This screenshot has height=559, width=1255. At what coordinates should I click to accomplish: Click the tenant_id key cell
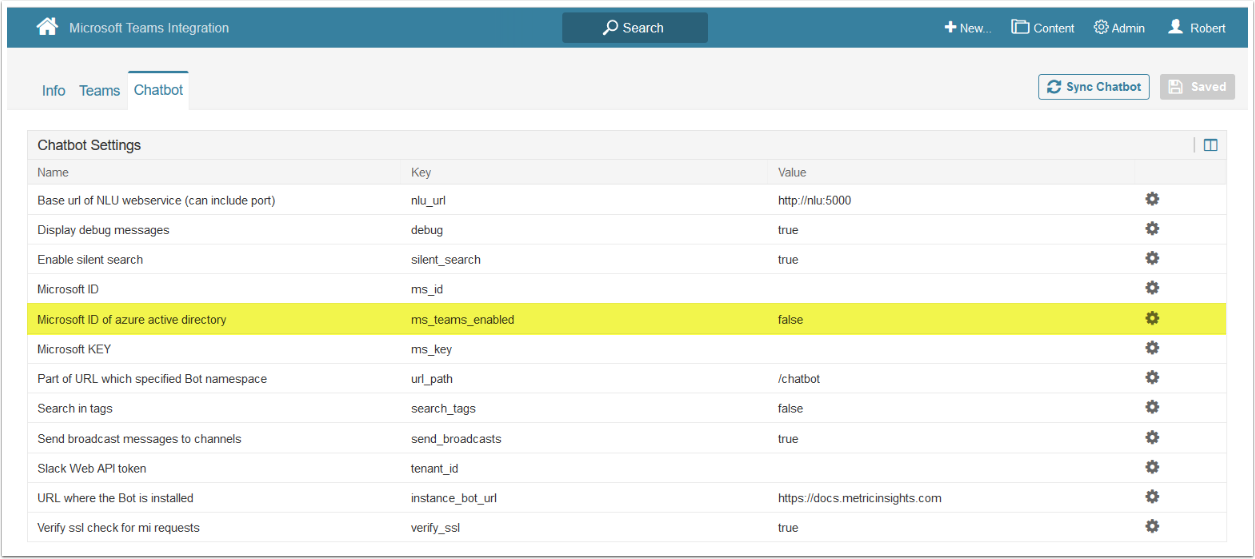435,468
